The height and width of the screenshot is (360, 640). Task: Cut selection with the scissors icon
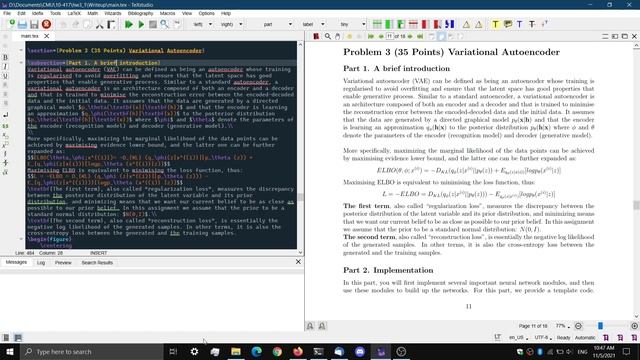[x=99, y=24]
